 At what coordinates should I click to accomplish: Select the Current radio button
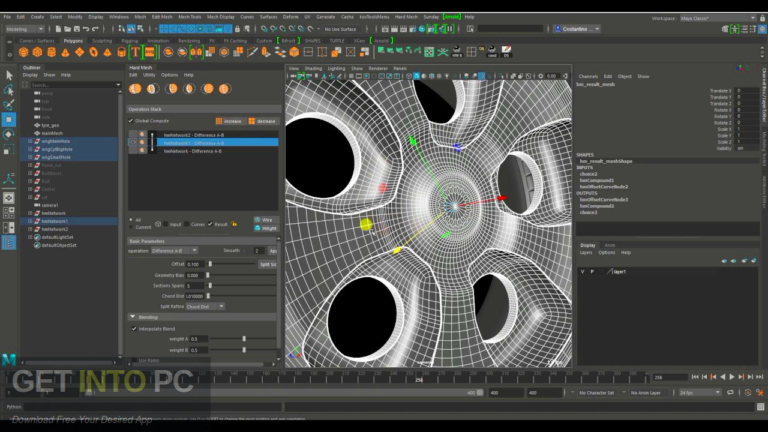click(131, 227)
